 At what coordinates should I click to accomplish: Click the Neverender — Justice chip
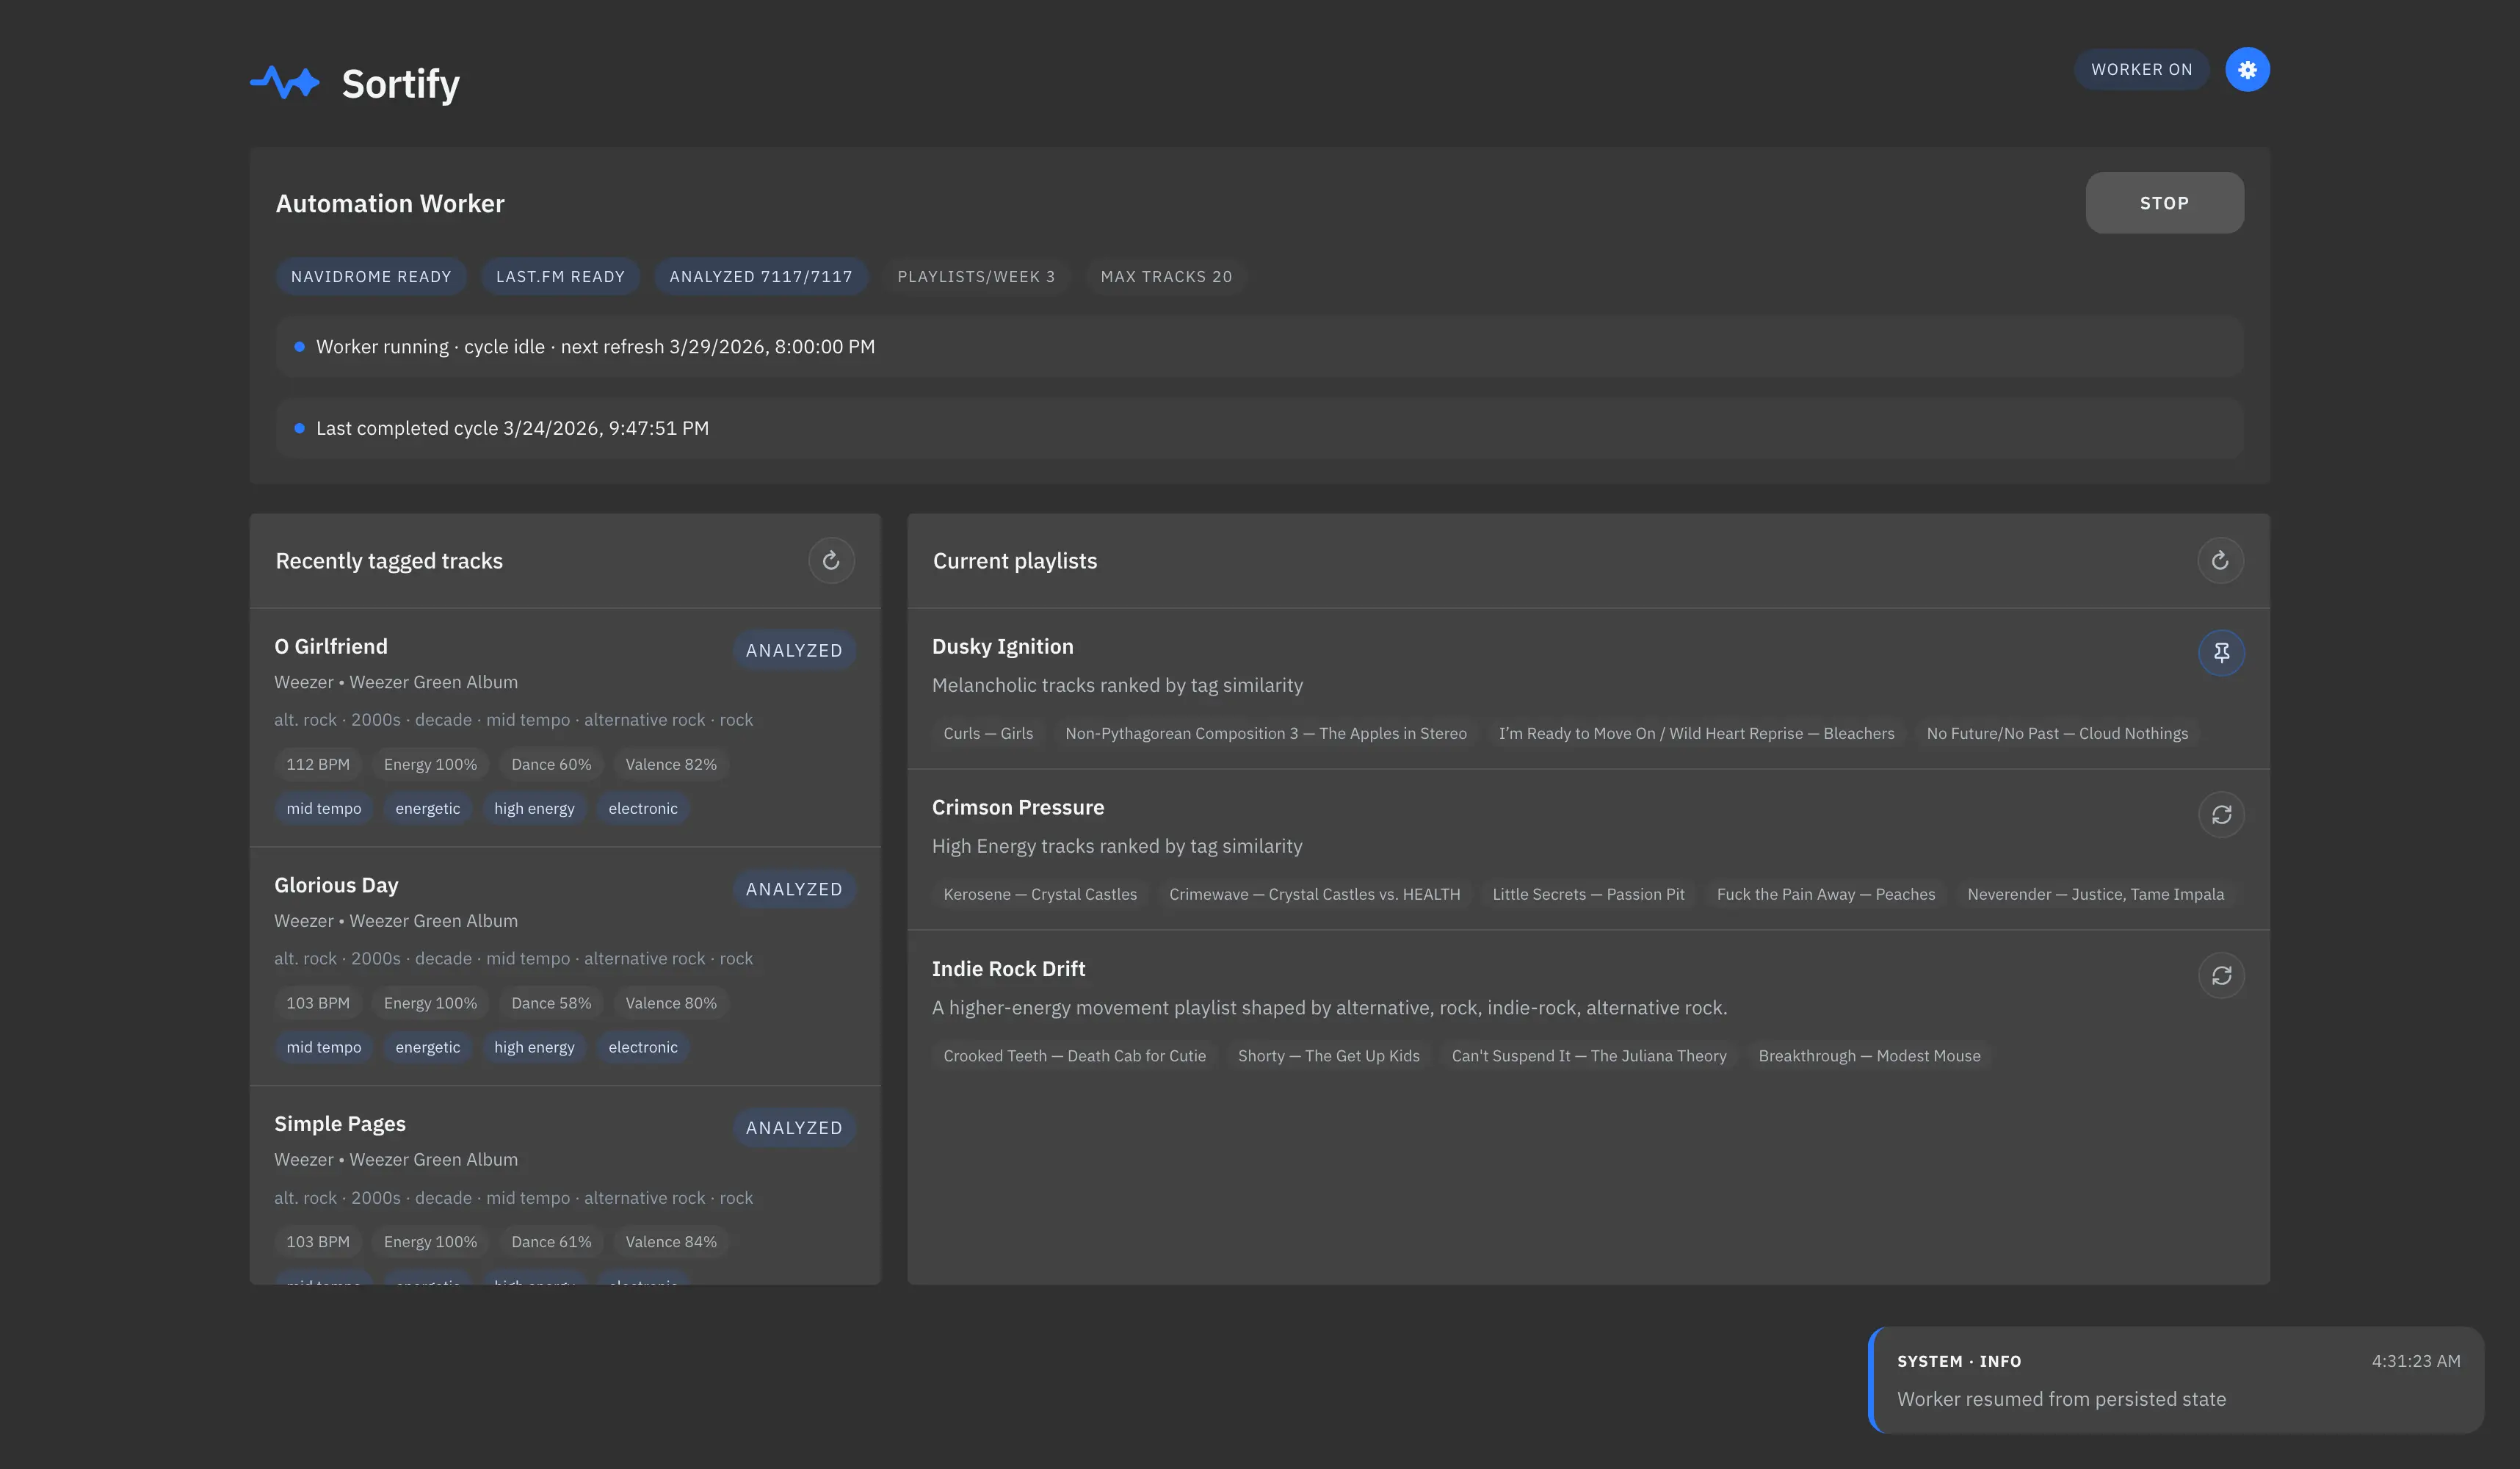(2096, 894)
